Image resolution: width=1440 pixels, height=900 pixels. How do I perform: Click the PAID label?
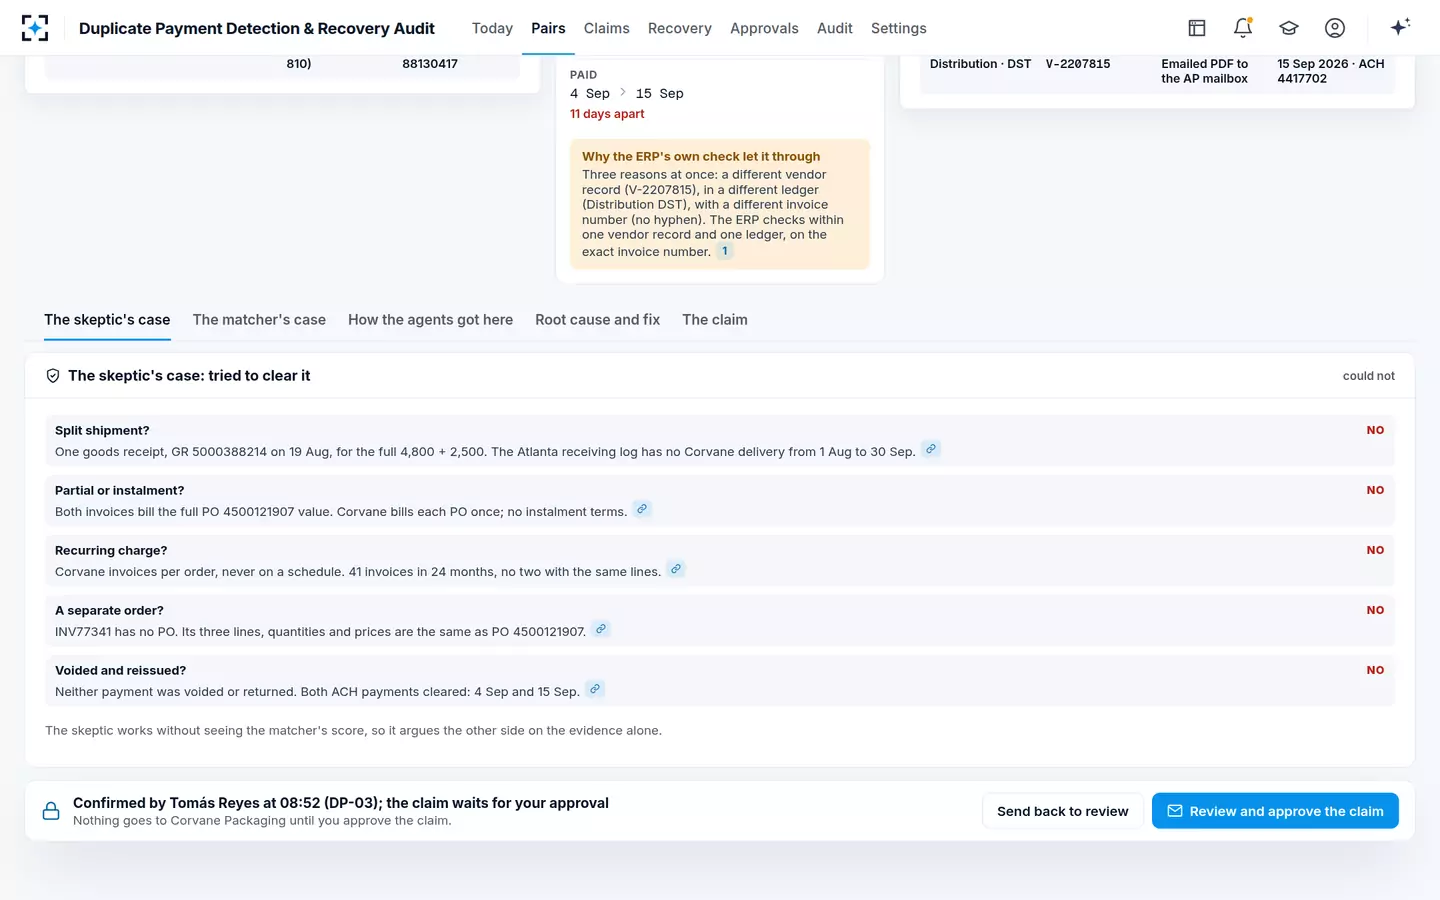(x=583, y=75)
